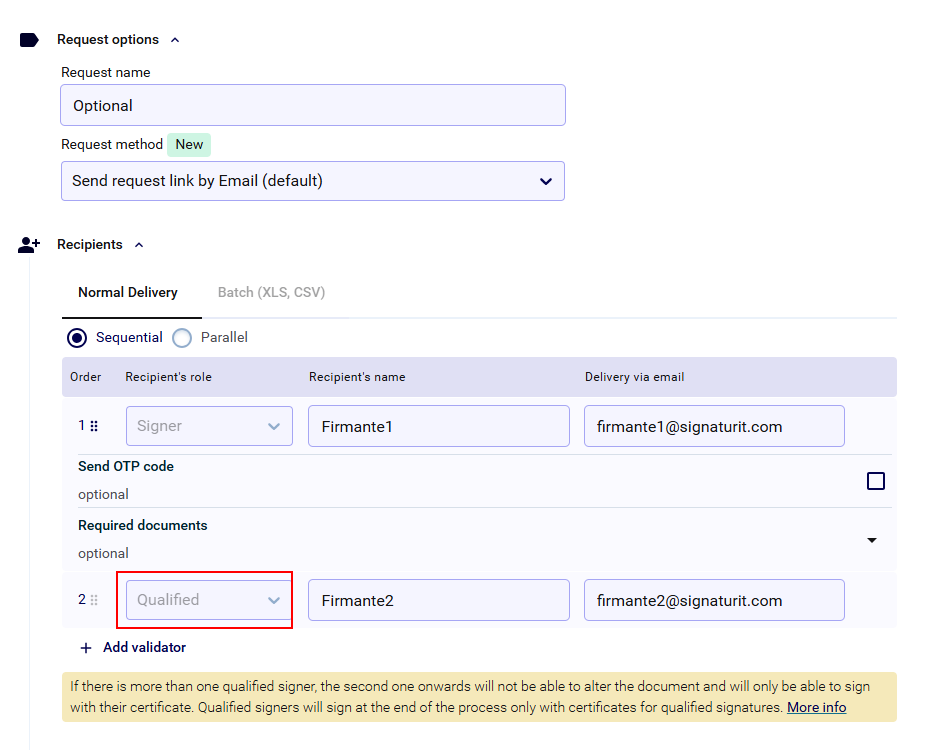Click the Request name input field
This screenshot has width=931, height=750.
[x=313, y=105]
